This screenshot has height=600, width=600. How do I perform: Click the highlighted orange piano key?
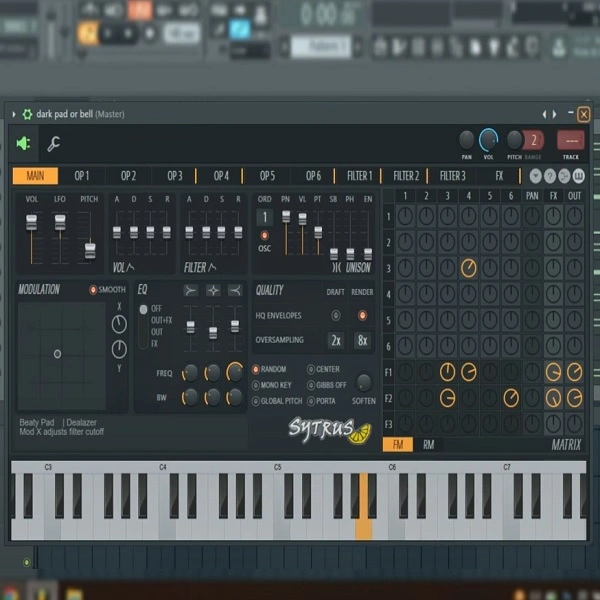(364, 506)
